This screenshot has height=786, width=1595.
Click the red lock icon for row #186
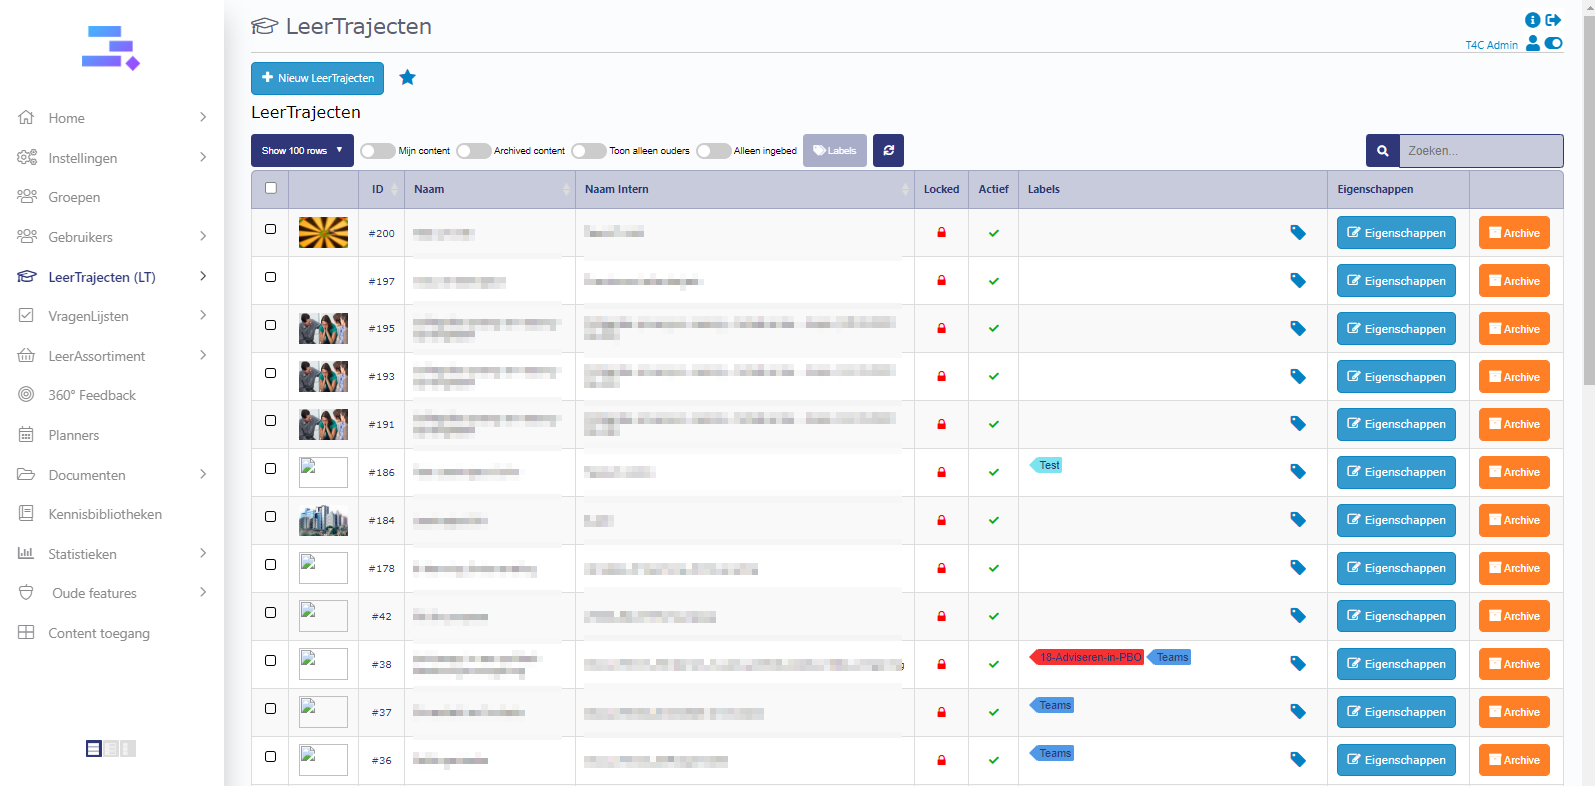pyautogui.click(x=941, y=472)
